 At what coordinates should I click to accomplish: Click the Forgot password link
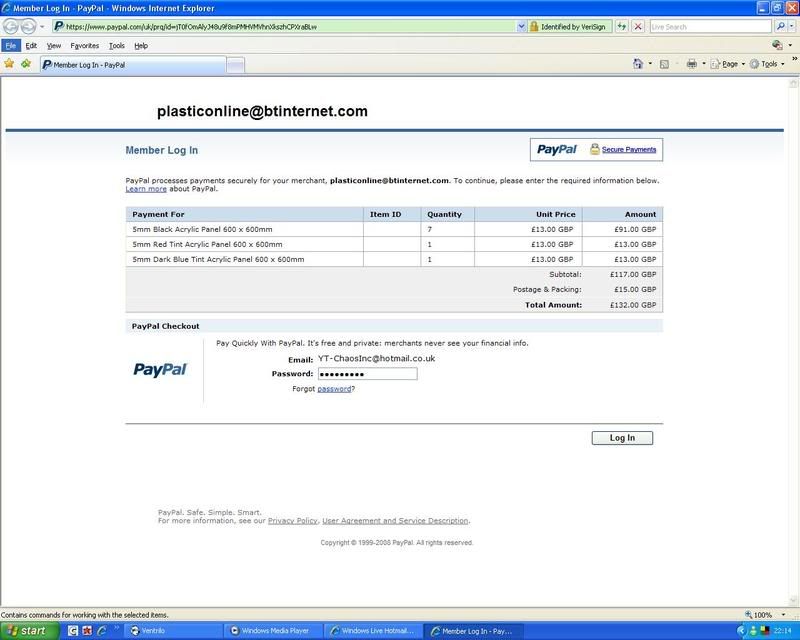[334, 389]
